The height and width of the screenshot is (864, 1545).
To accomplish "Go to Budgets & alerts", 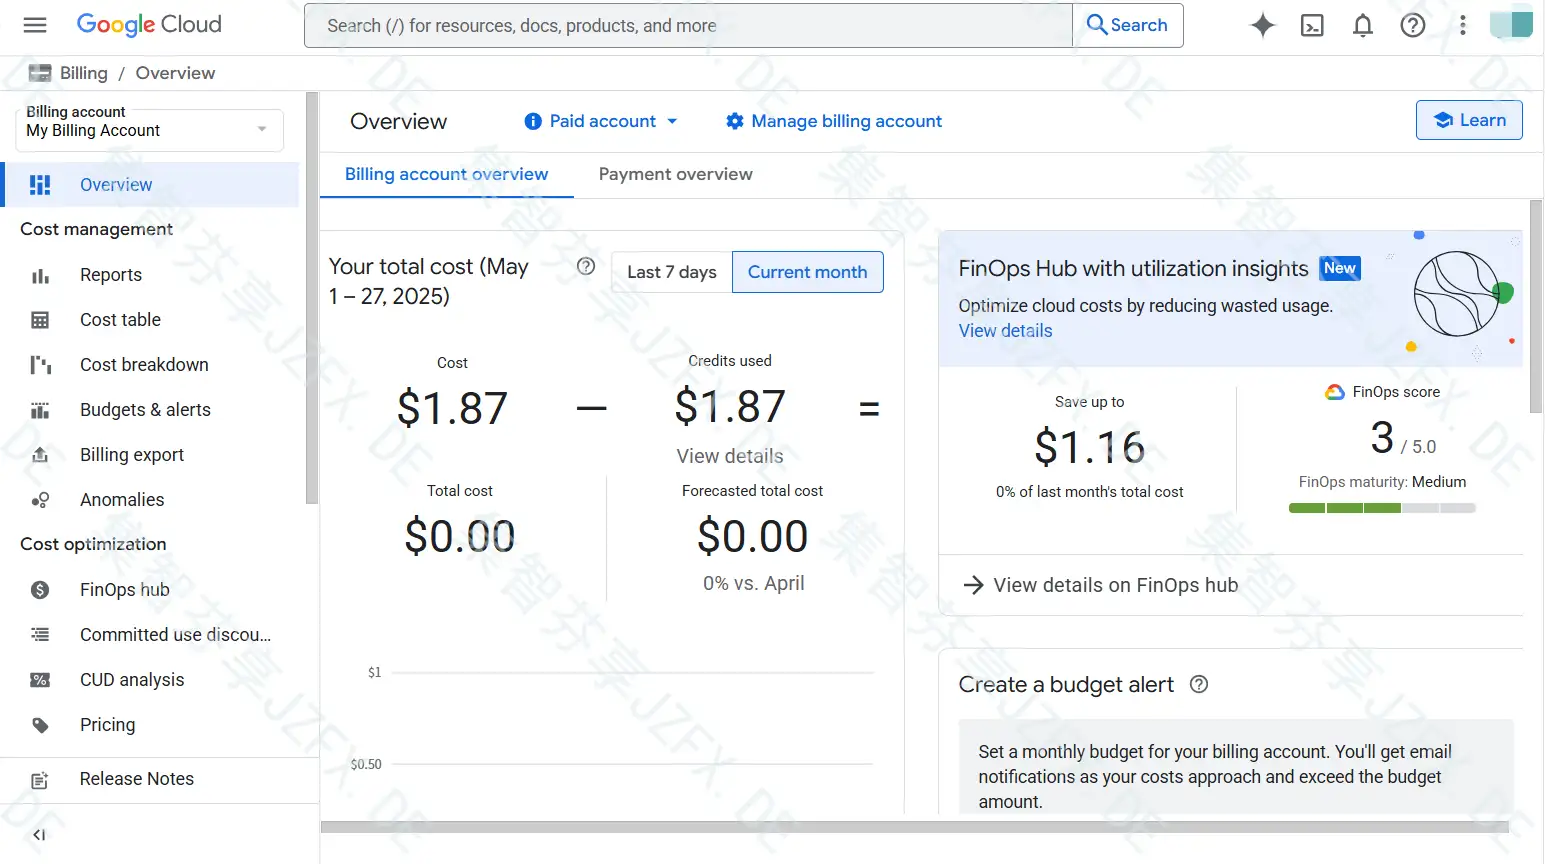I will point(145,410).
